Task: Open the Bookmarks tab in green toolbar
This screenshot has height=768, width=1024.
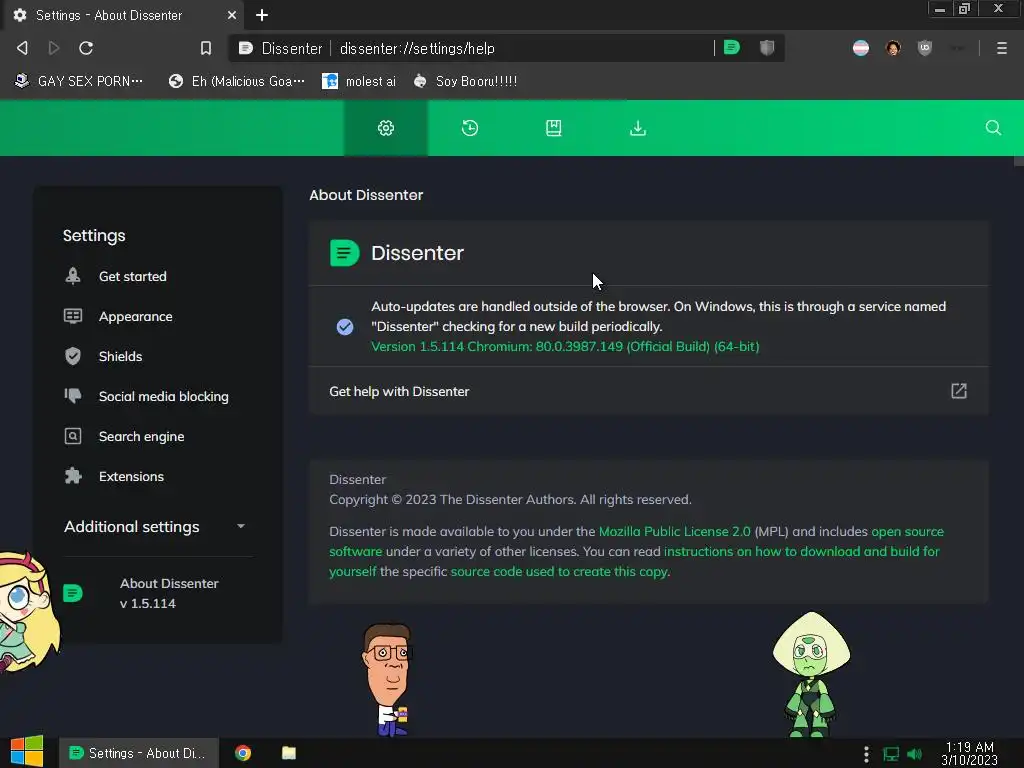Action: tap(554, 128)
